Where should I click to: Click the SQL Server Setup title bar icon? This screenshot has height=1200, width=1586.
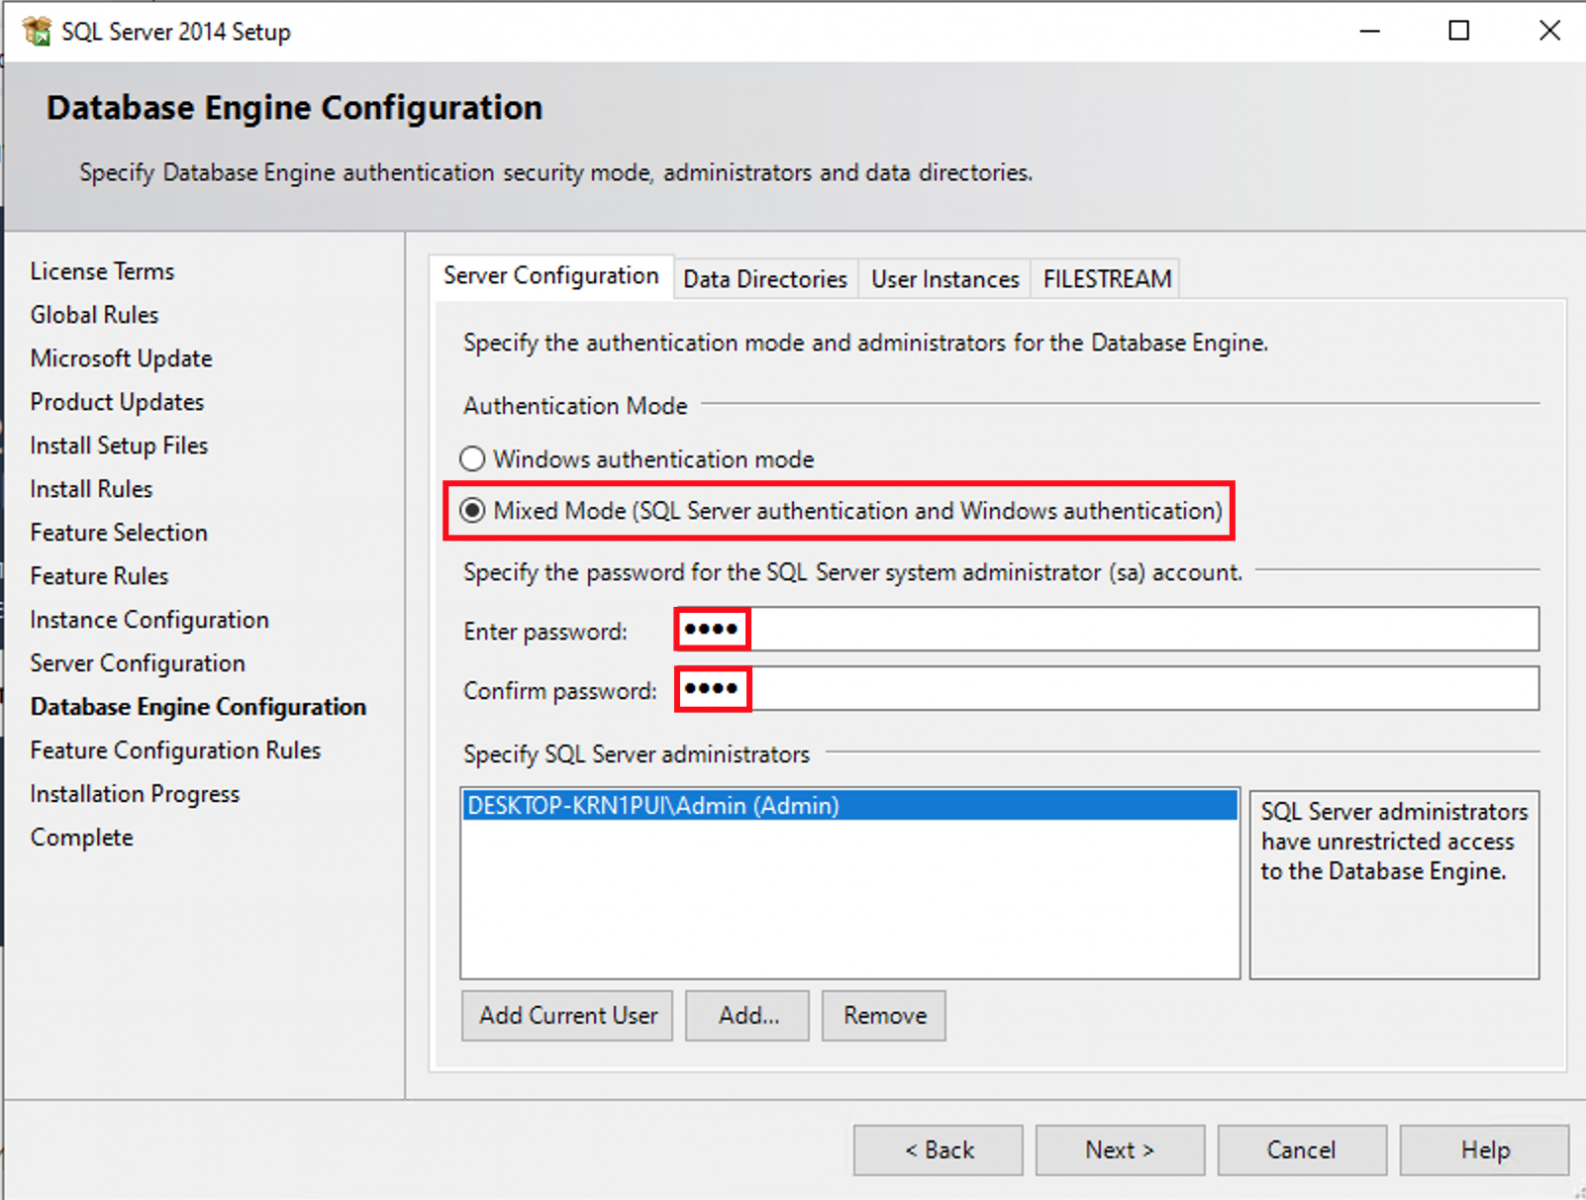37,31
